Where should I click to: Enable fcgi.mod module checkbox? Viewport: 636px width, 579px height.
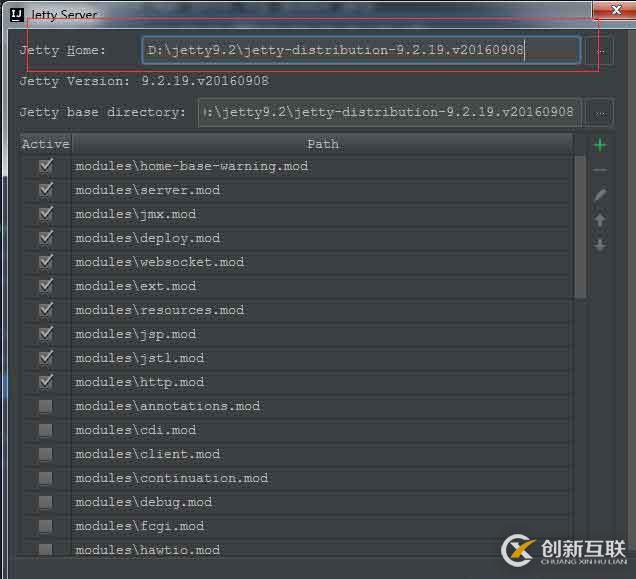45,526
